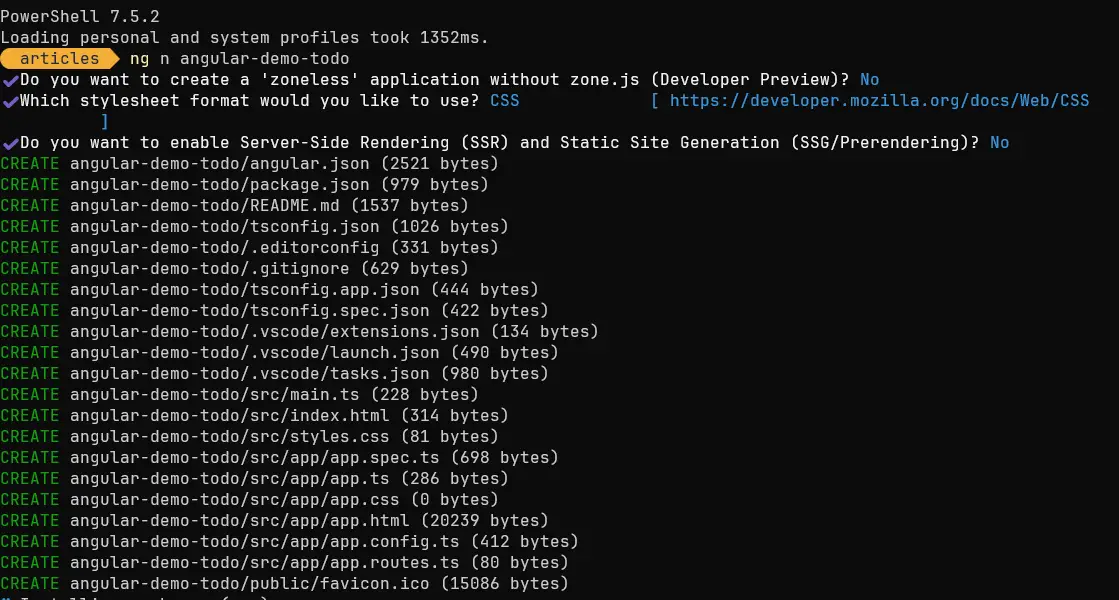Click the 'CSS' stylesheet answer
Image resolution: width=1119 pixels, height=600 pixels.
click(x=505, y=101)
